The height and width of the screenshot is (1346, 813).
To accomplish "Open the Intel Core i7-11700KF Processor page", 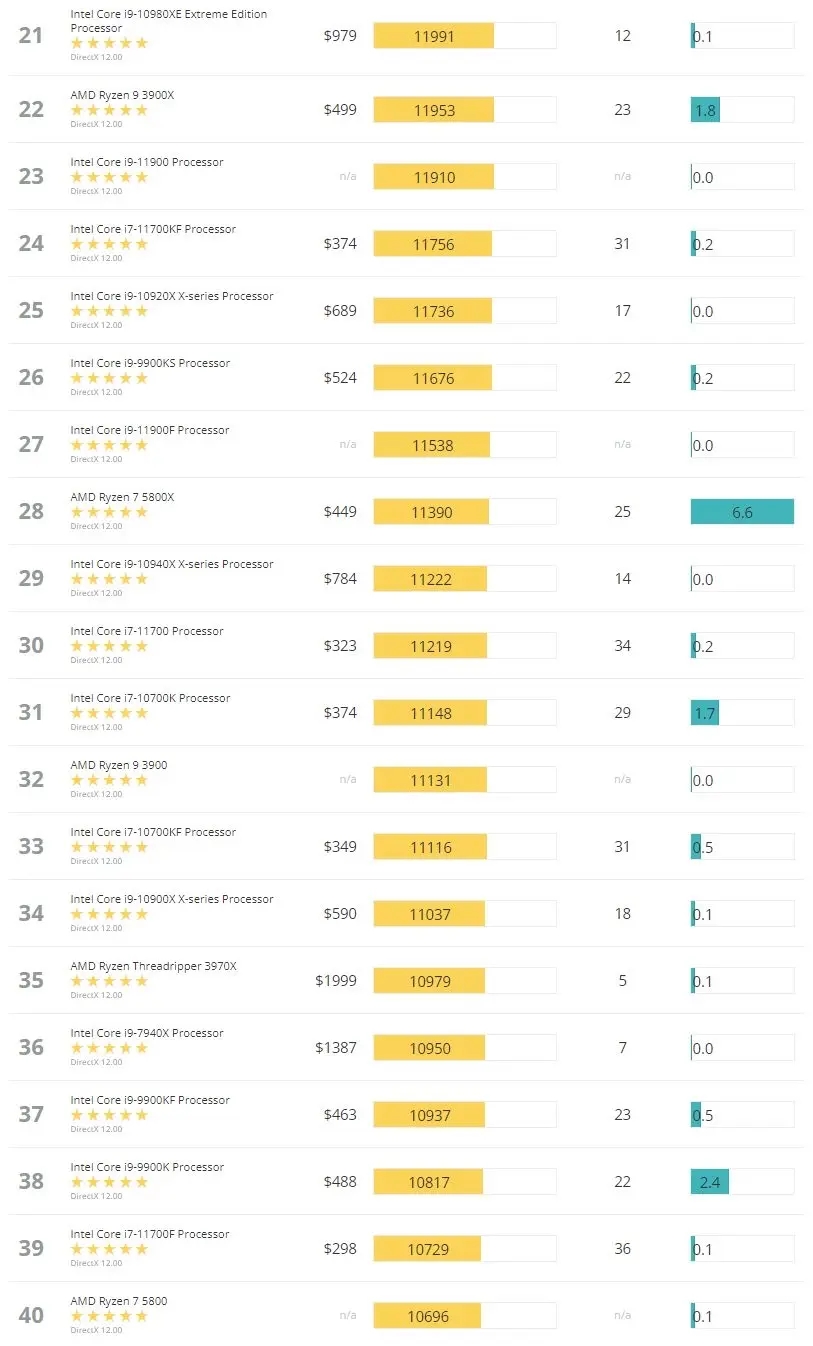I will [x=153, y=229].
